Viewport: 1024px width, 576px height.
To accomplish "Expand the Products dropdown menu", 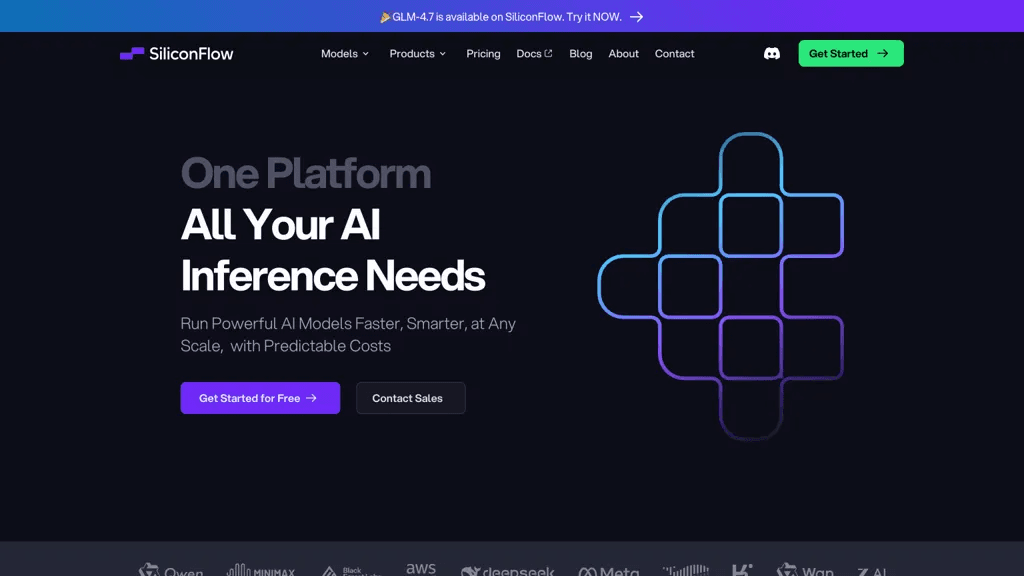I will click(x=418, y=54).
